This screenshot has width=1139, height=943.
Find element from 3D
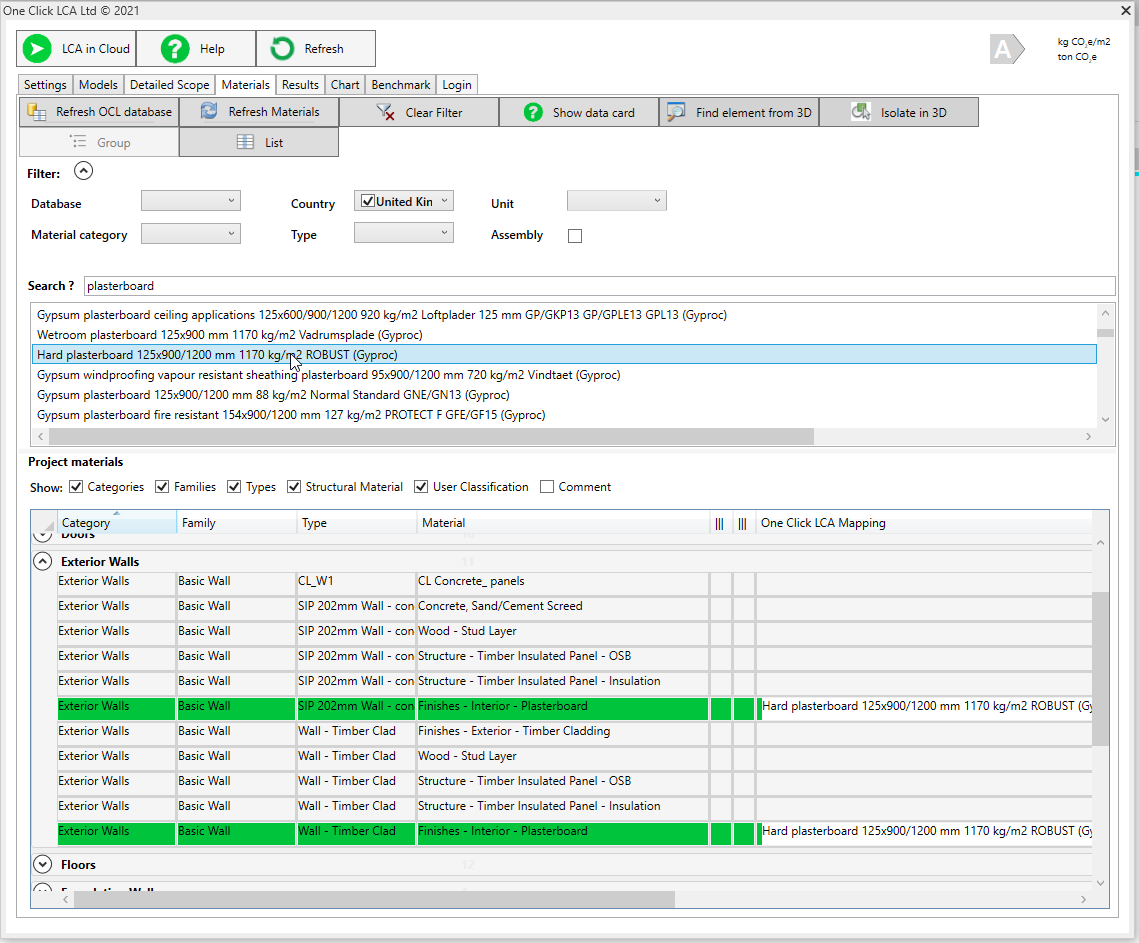(739, 112)
